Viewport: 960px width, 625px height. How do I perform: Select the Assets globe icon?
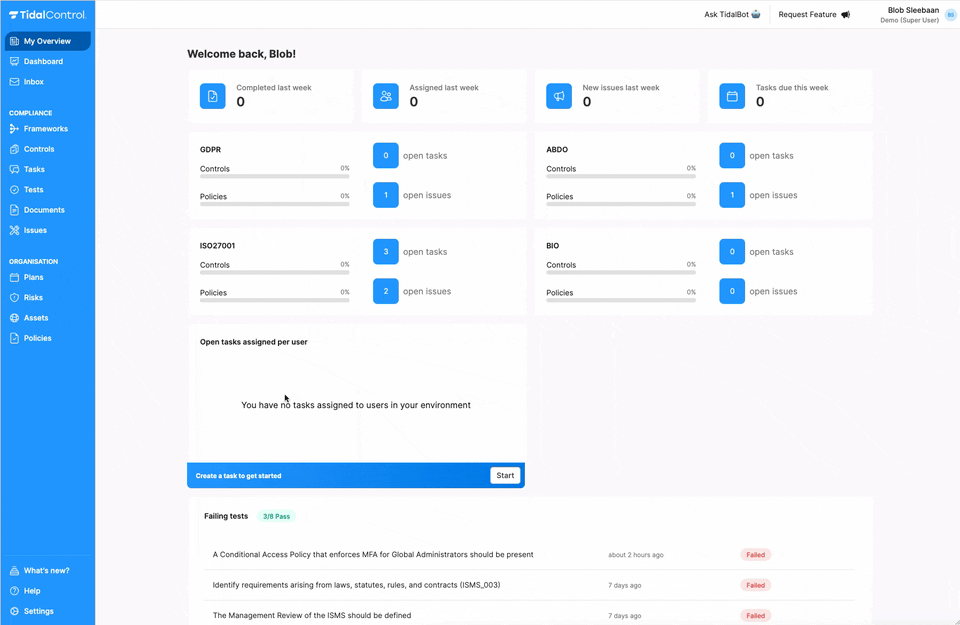(x=14, y=317)
